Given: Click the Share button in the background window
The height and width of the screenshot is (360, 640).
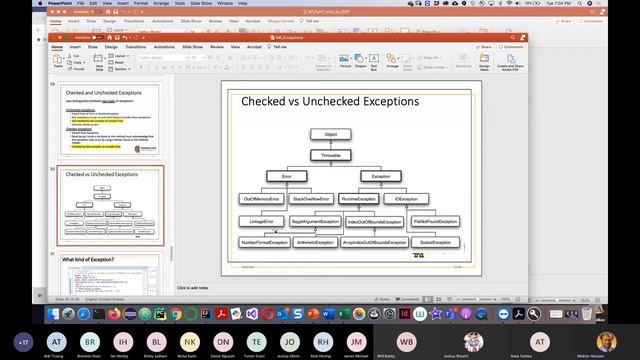Looking at the screenshot, I should pos(563,21).
